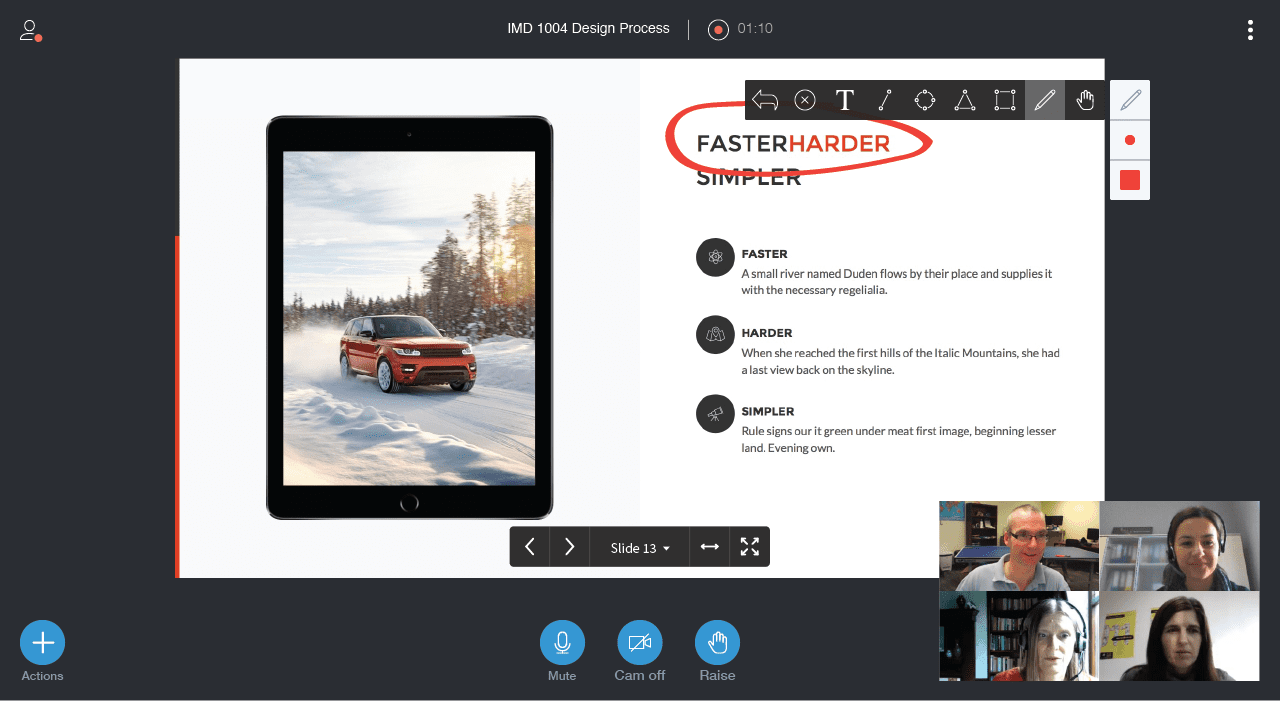1280x701 pixels.
Task: Go to the next slide
Action: pyautogui.click(x=570, y=547)
